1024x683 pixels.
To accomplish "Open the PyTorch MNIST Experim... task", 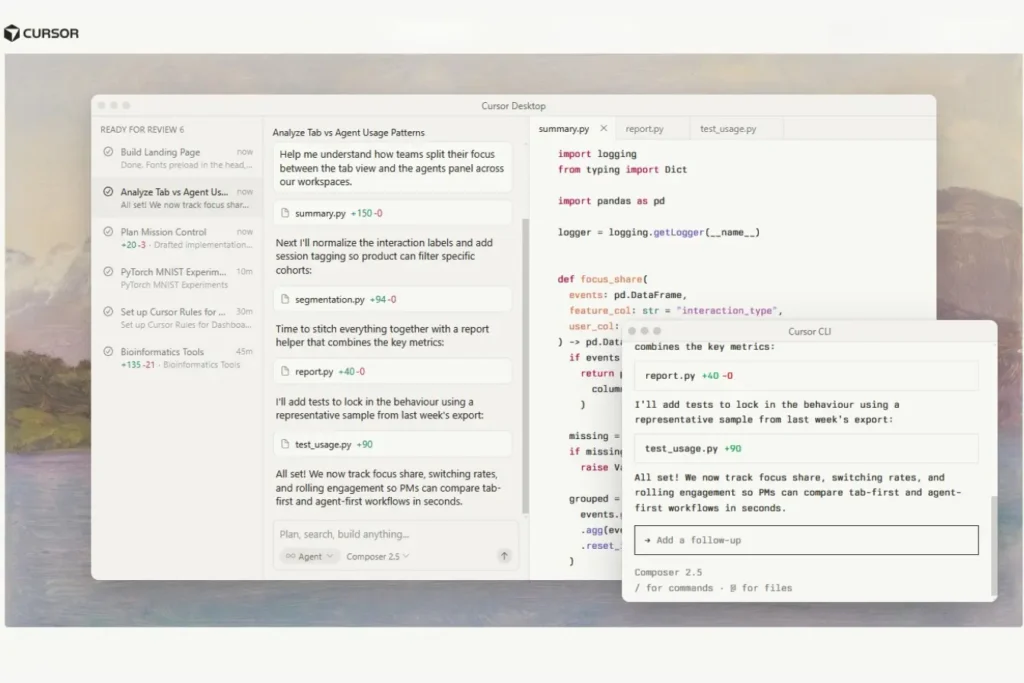I will point(176,278).
